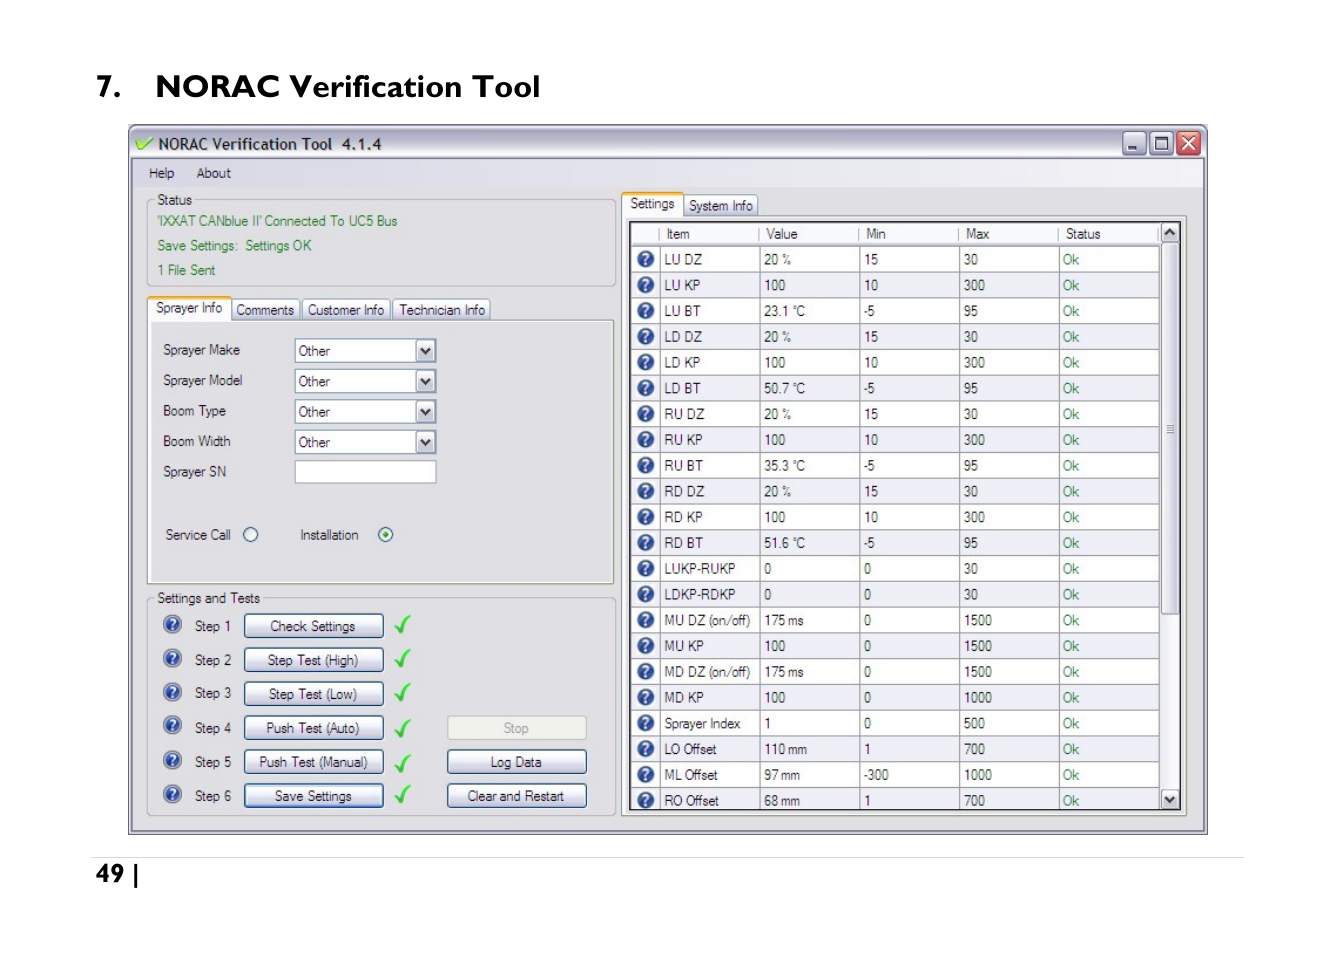1336x954 pixels.
Task: Click the help icon beside Sprayer Index row
Action: (646, 723)
